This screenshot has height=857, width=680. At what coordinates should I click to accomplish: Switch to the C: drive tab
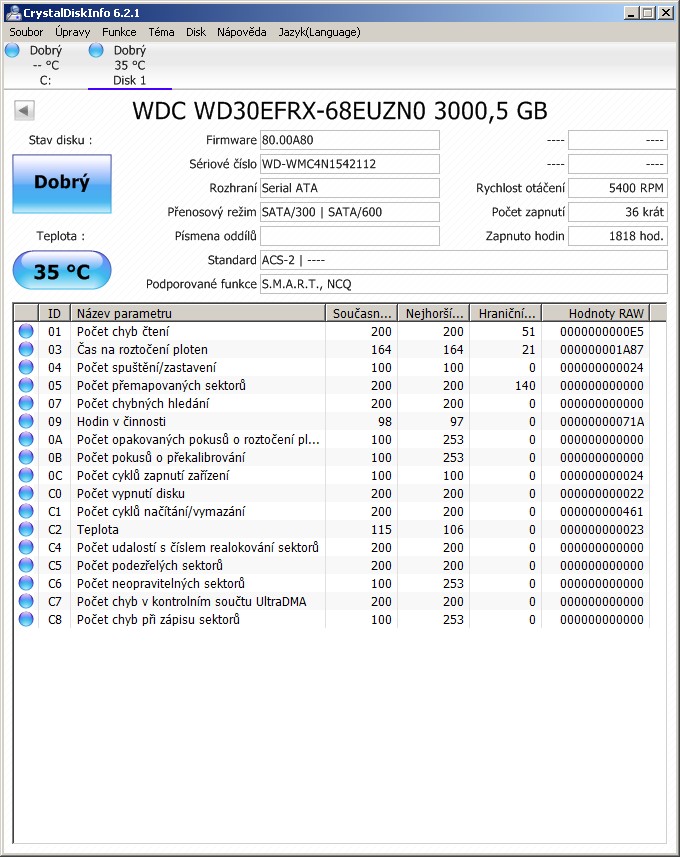(x=45, y=66)
